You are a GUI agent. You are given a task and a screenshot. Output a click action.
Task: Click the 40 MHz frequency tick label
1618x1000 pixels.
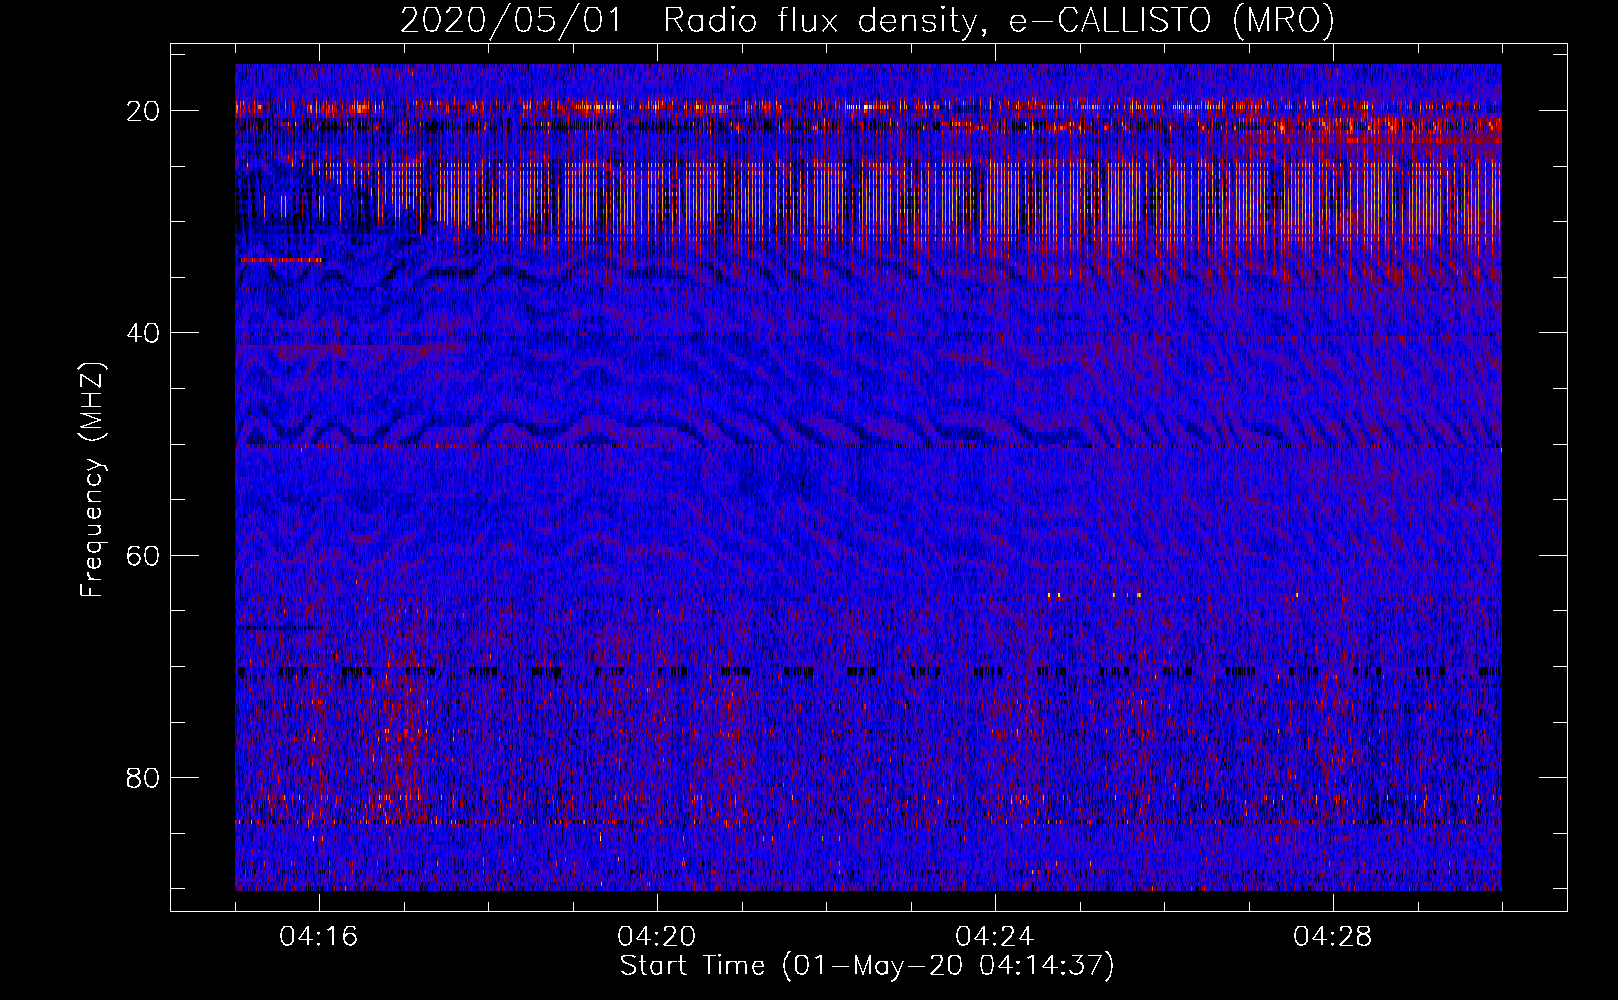coord(144,332)
